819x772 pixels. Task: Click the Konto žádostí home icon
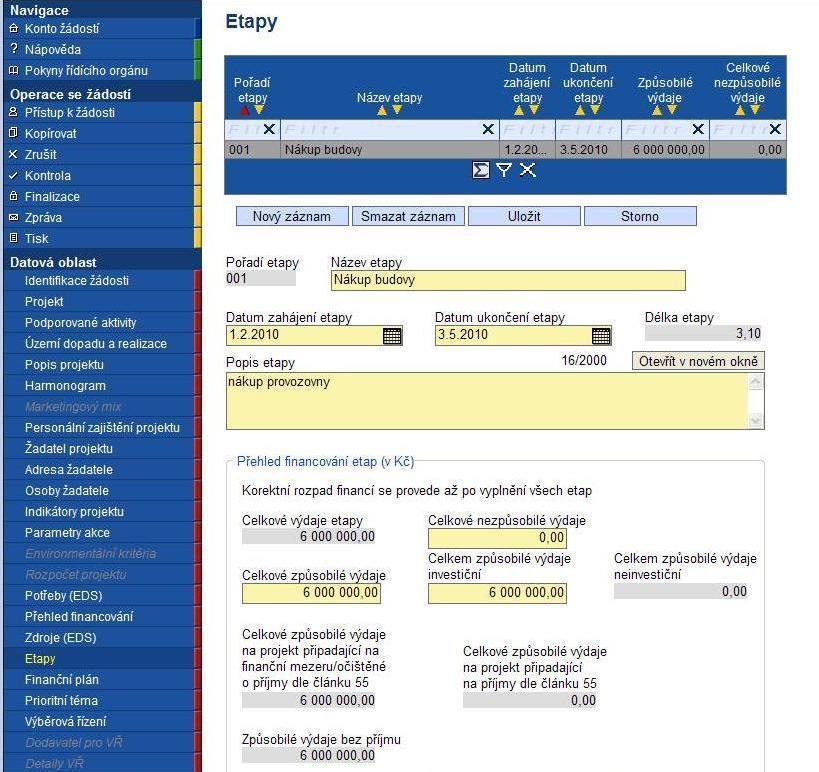(x=14, y=28)
